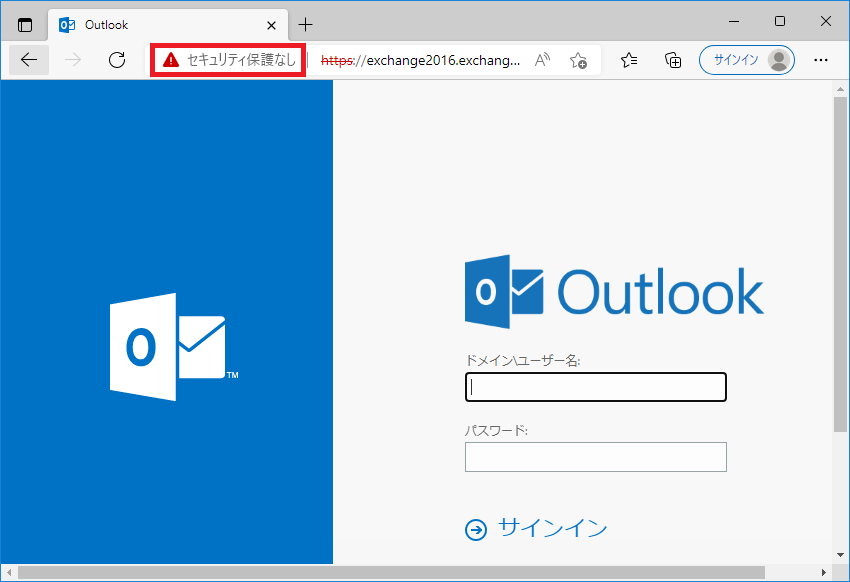850x582 pixels.
Task: Click the サインイン link on login form
Action: pos(536,528)
